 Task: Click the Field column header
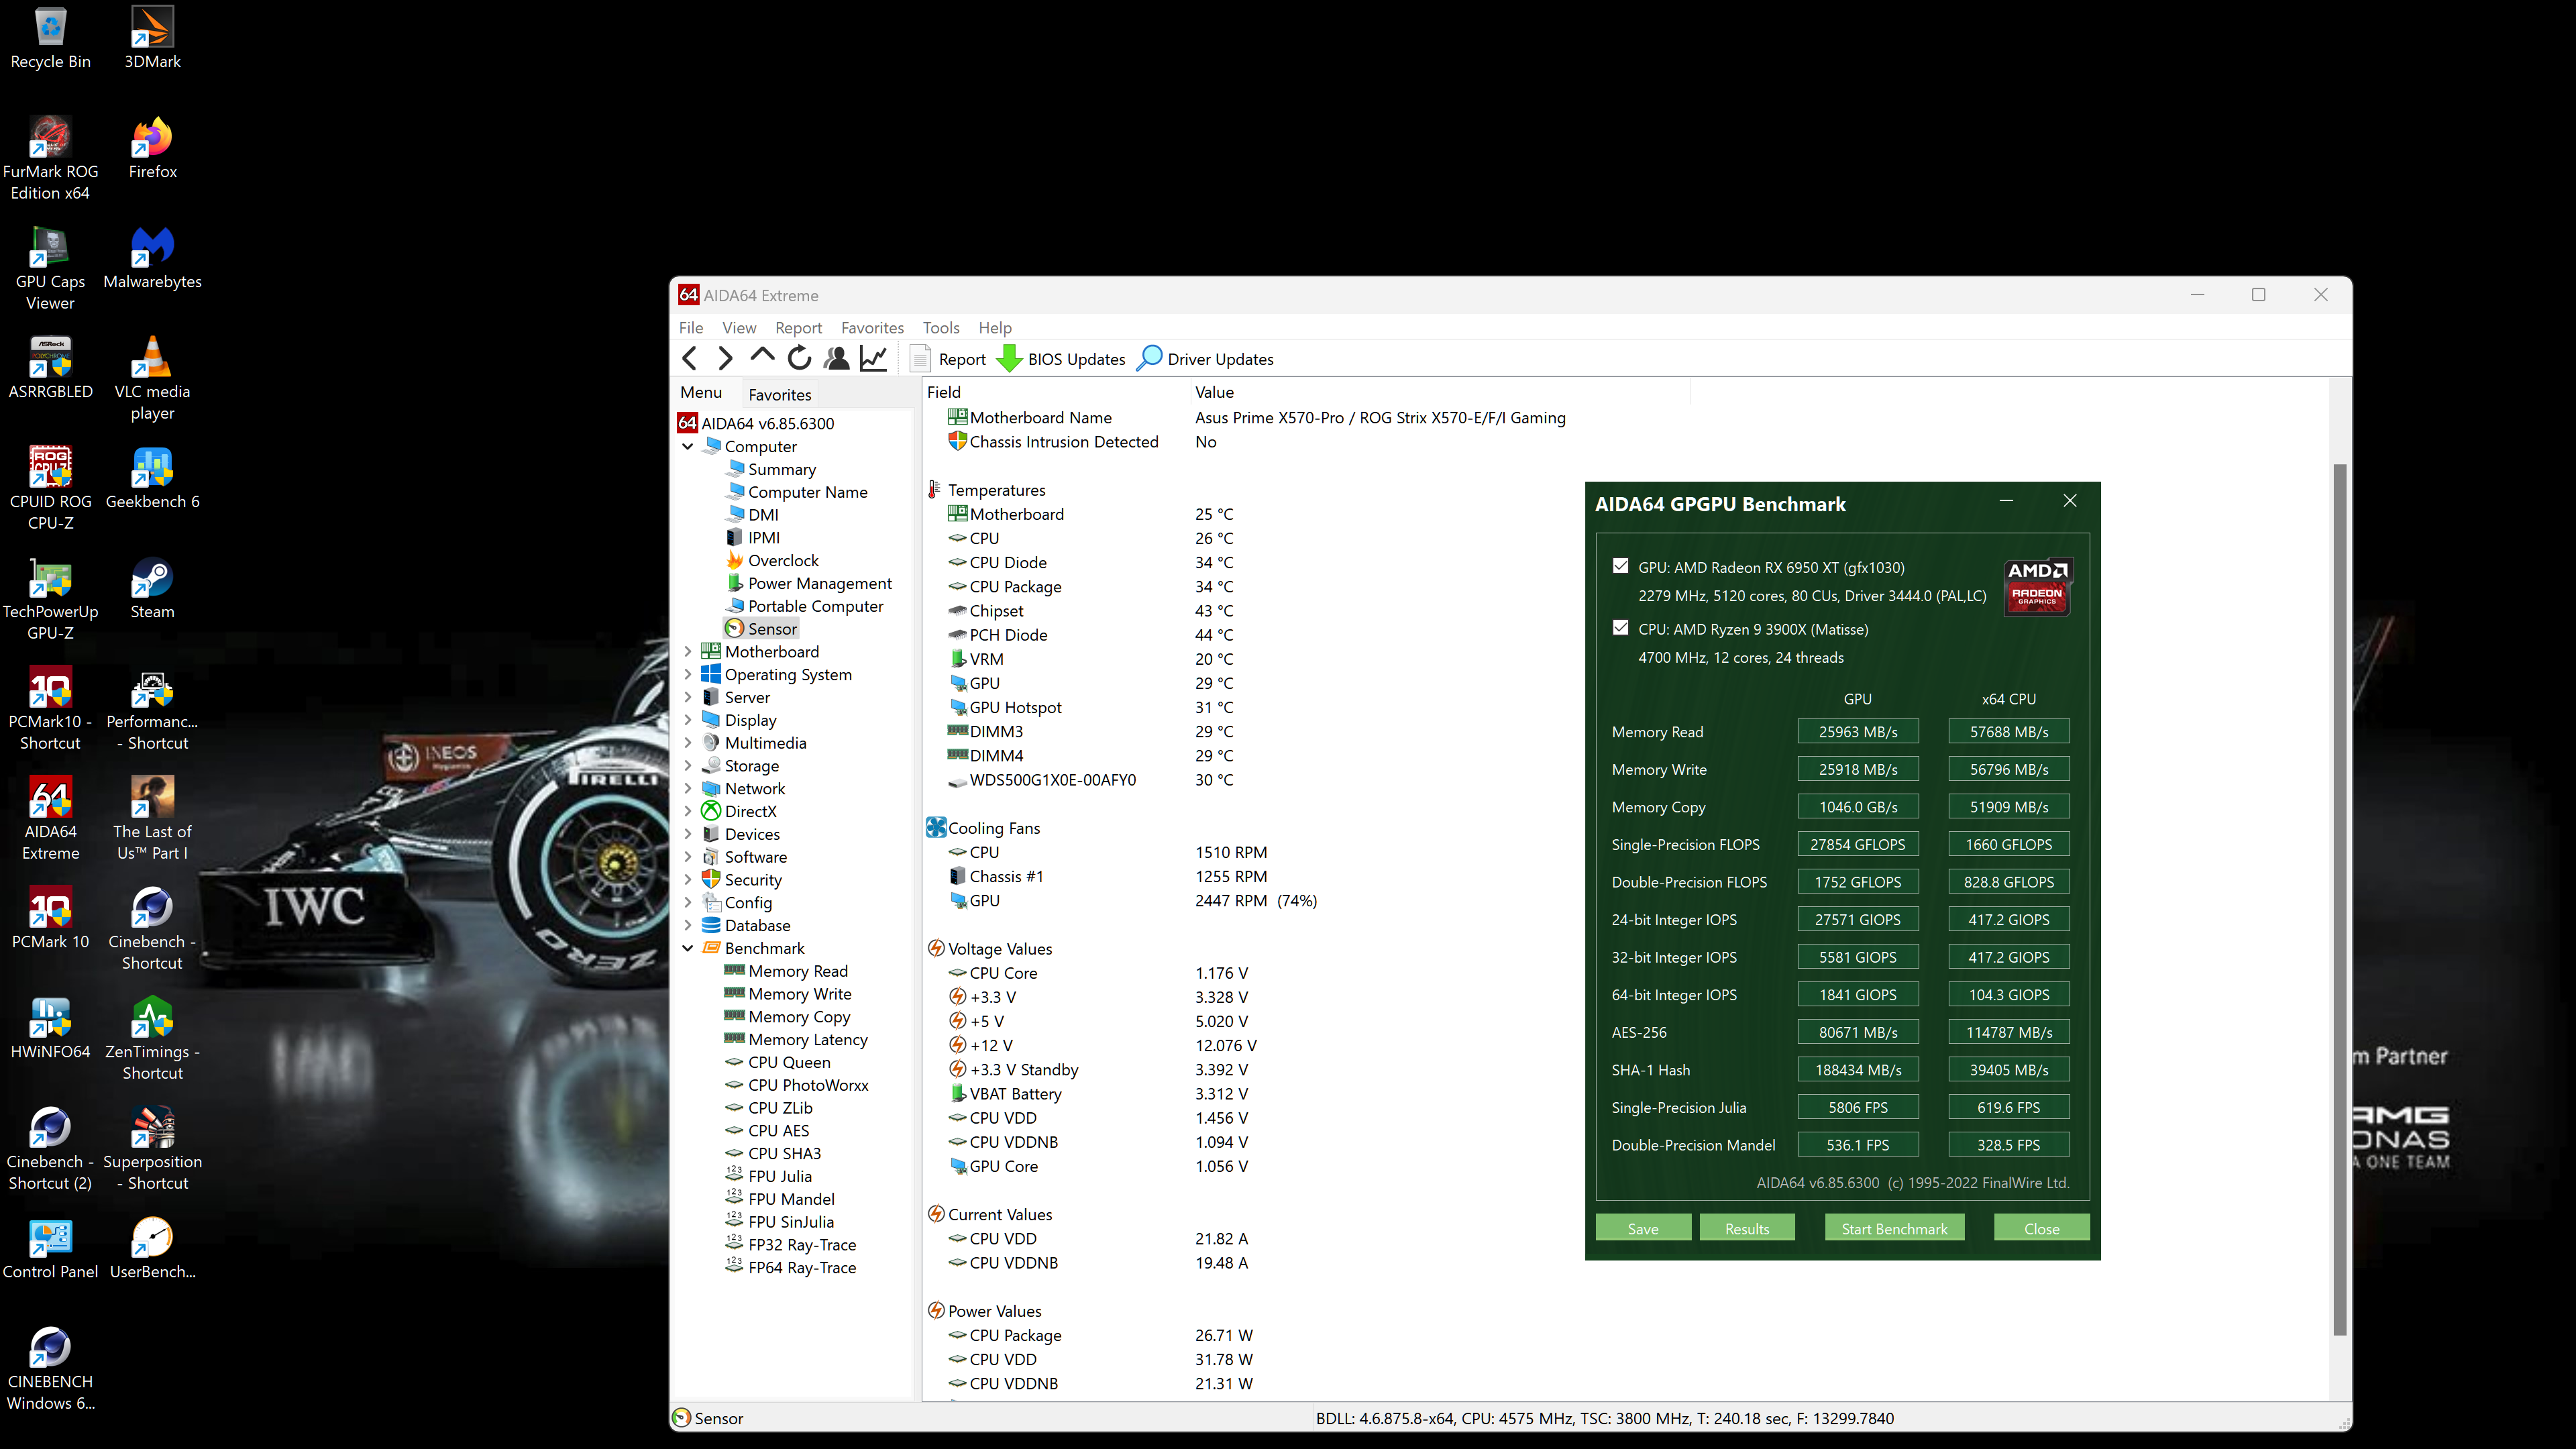[x=1055, y=392]
